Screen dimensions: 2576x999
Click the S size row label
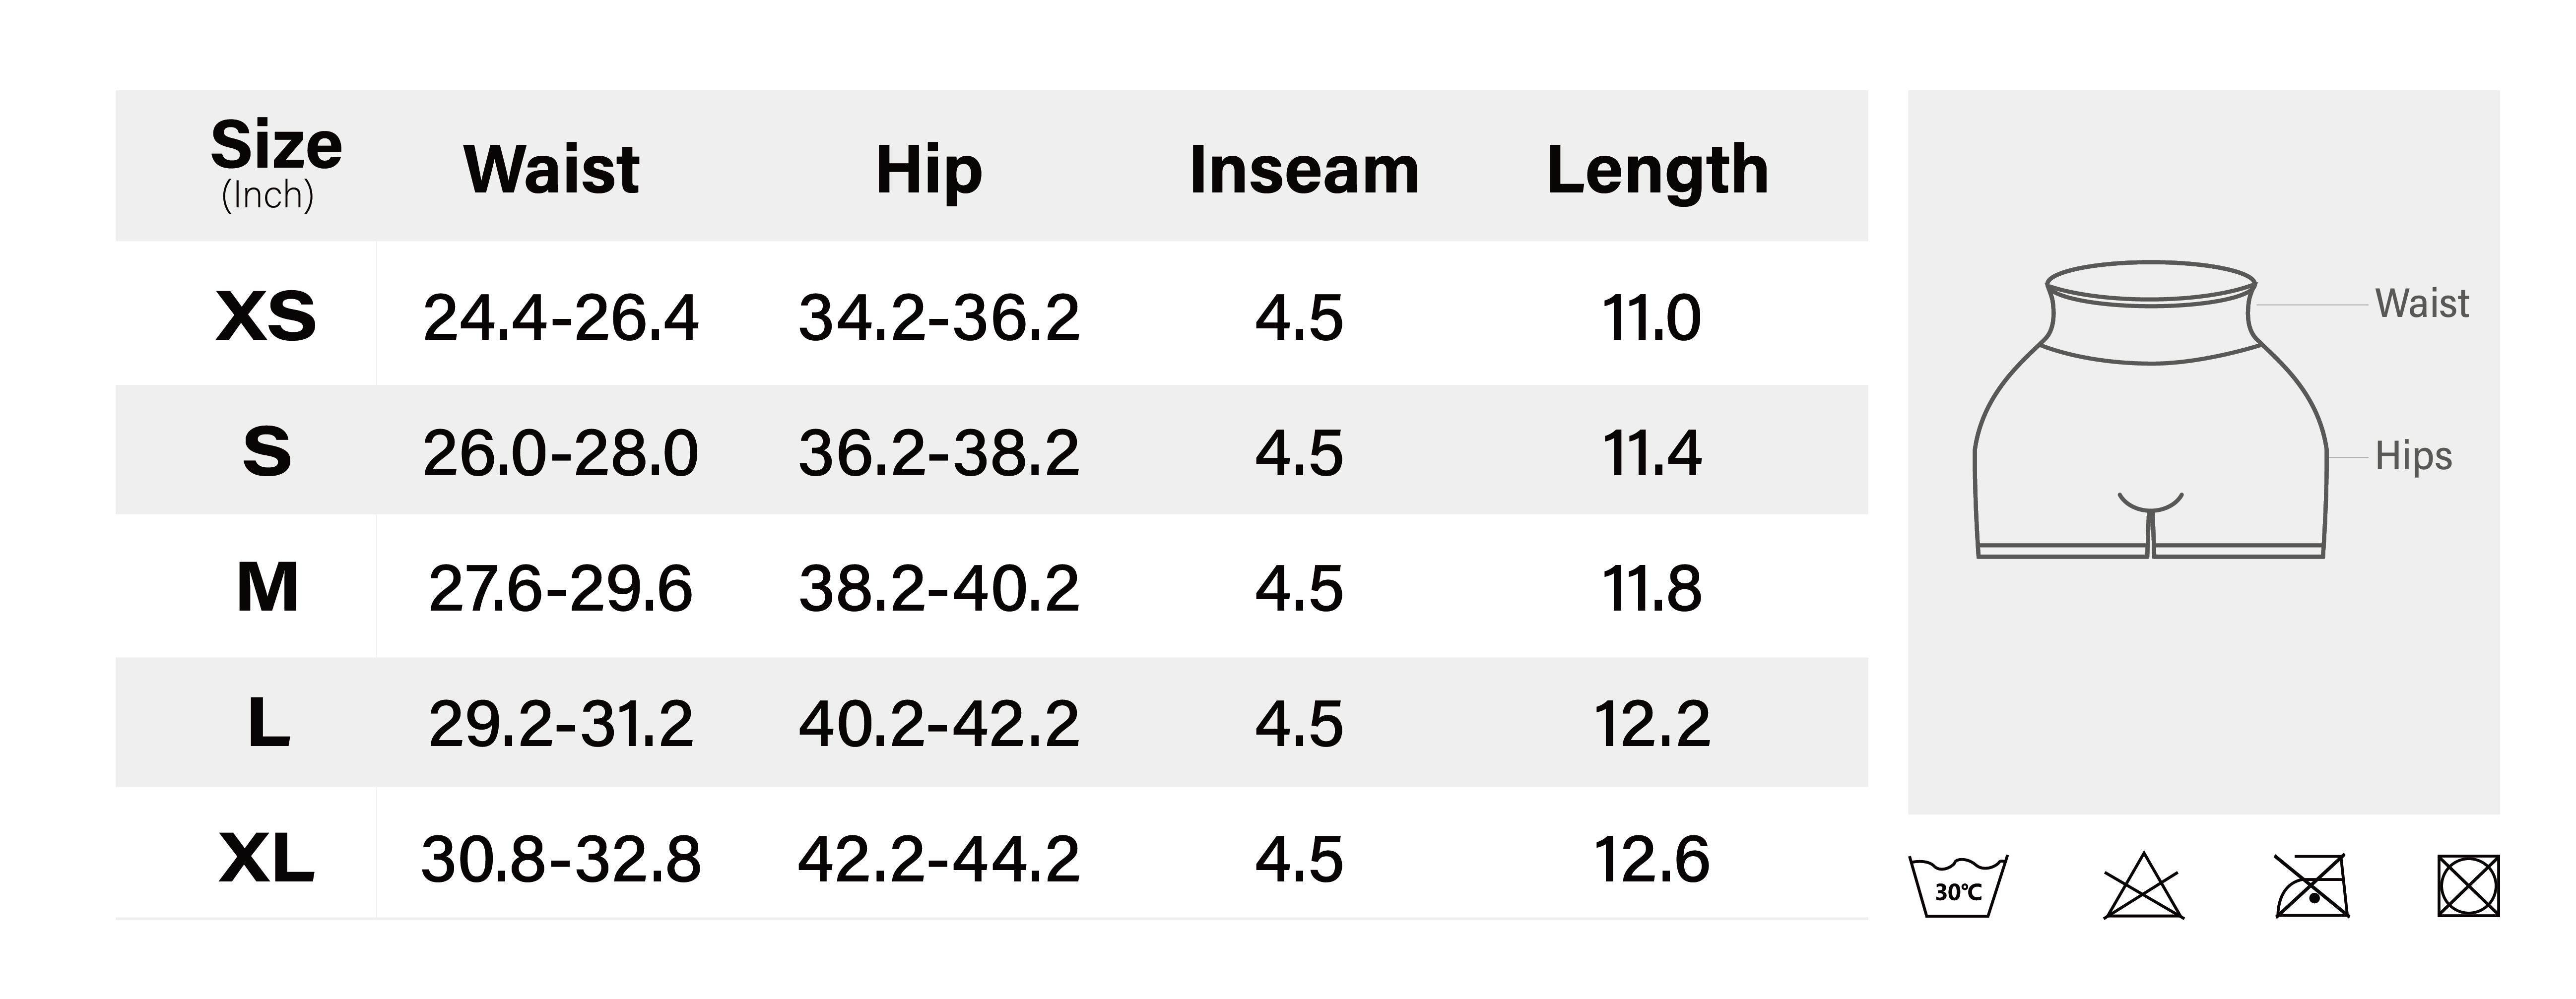[x=267, y=452]
